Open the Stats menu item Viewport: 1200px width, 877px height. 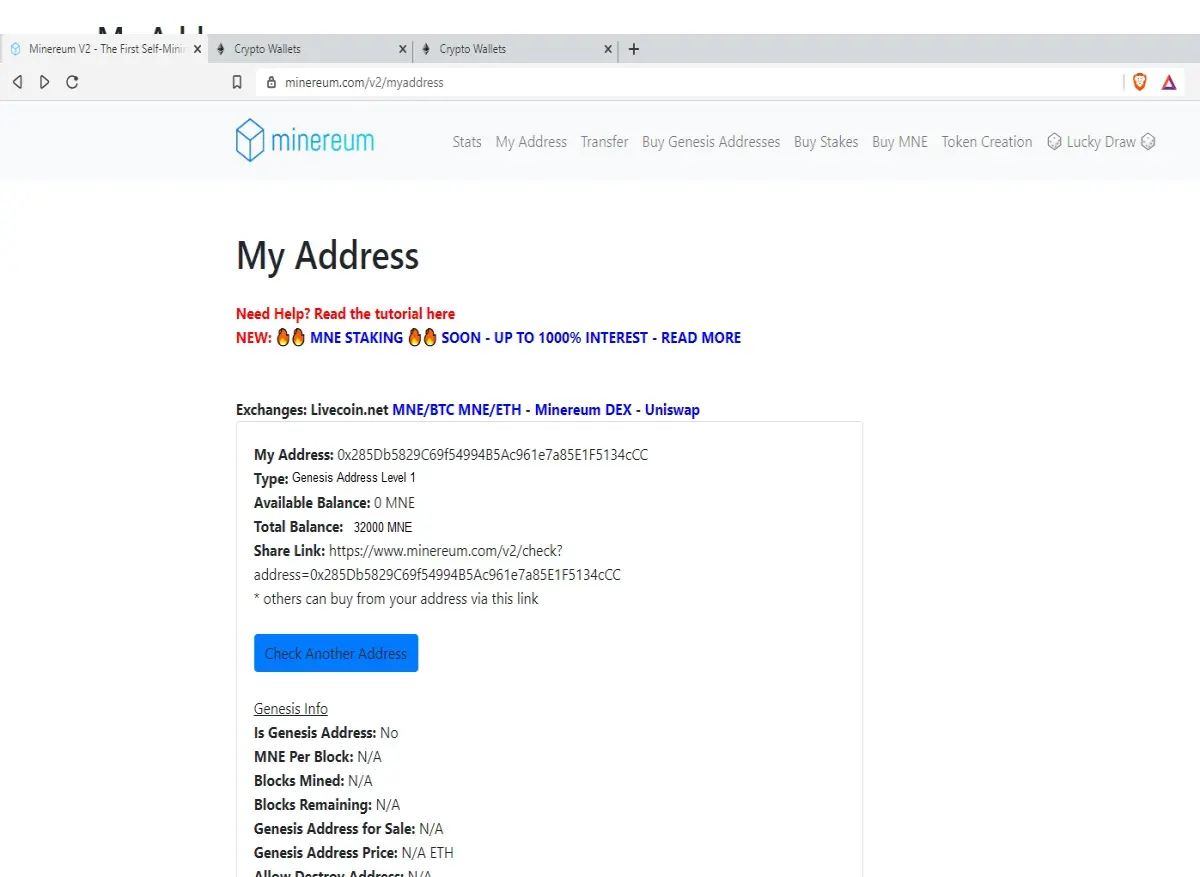pyautogui.click(x=467, y=142)
